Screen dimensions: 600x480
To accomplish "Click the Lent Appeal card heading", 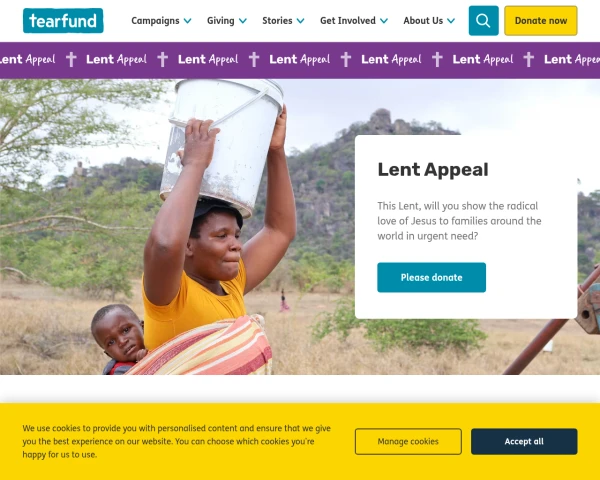I will (x=433, y=170).
